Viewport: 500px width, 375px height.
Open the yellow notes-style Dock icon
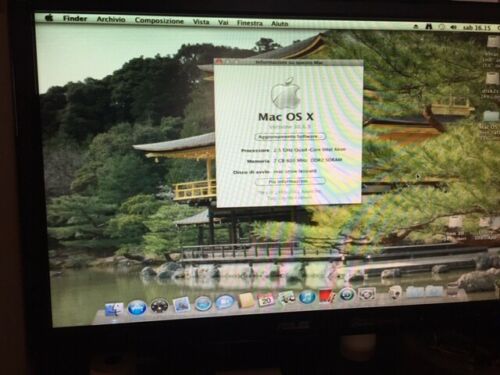pyautogui.click(x=246, y=300)
